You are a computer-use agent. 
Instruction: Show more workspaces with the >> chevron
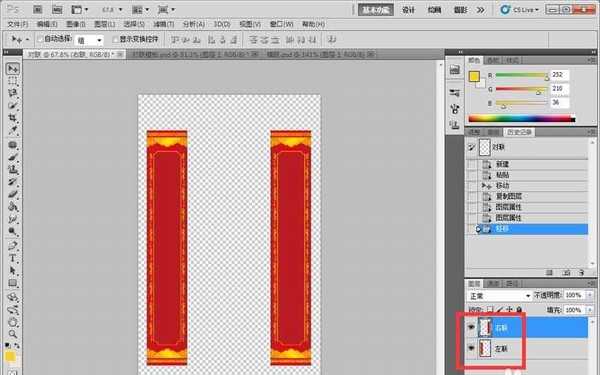(481, 10)
